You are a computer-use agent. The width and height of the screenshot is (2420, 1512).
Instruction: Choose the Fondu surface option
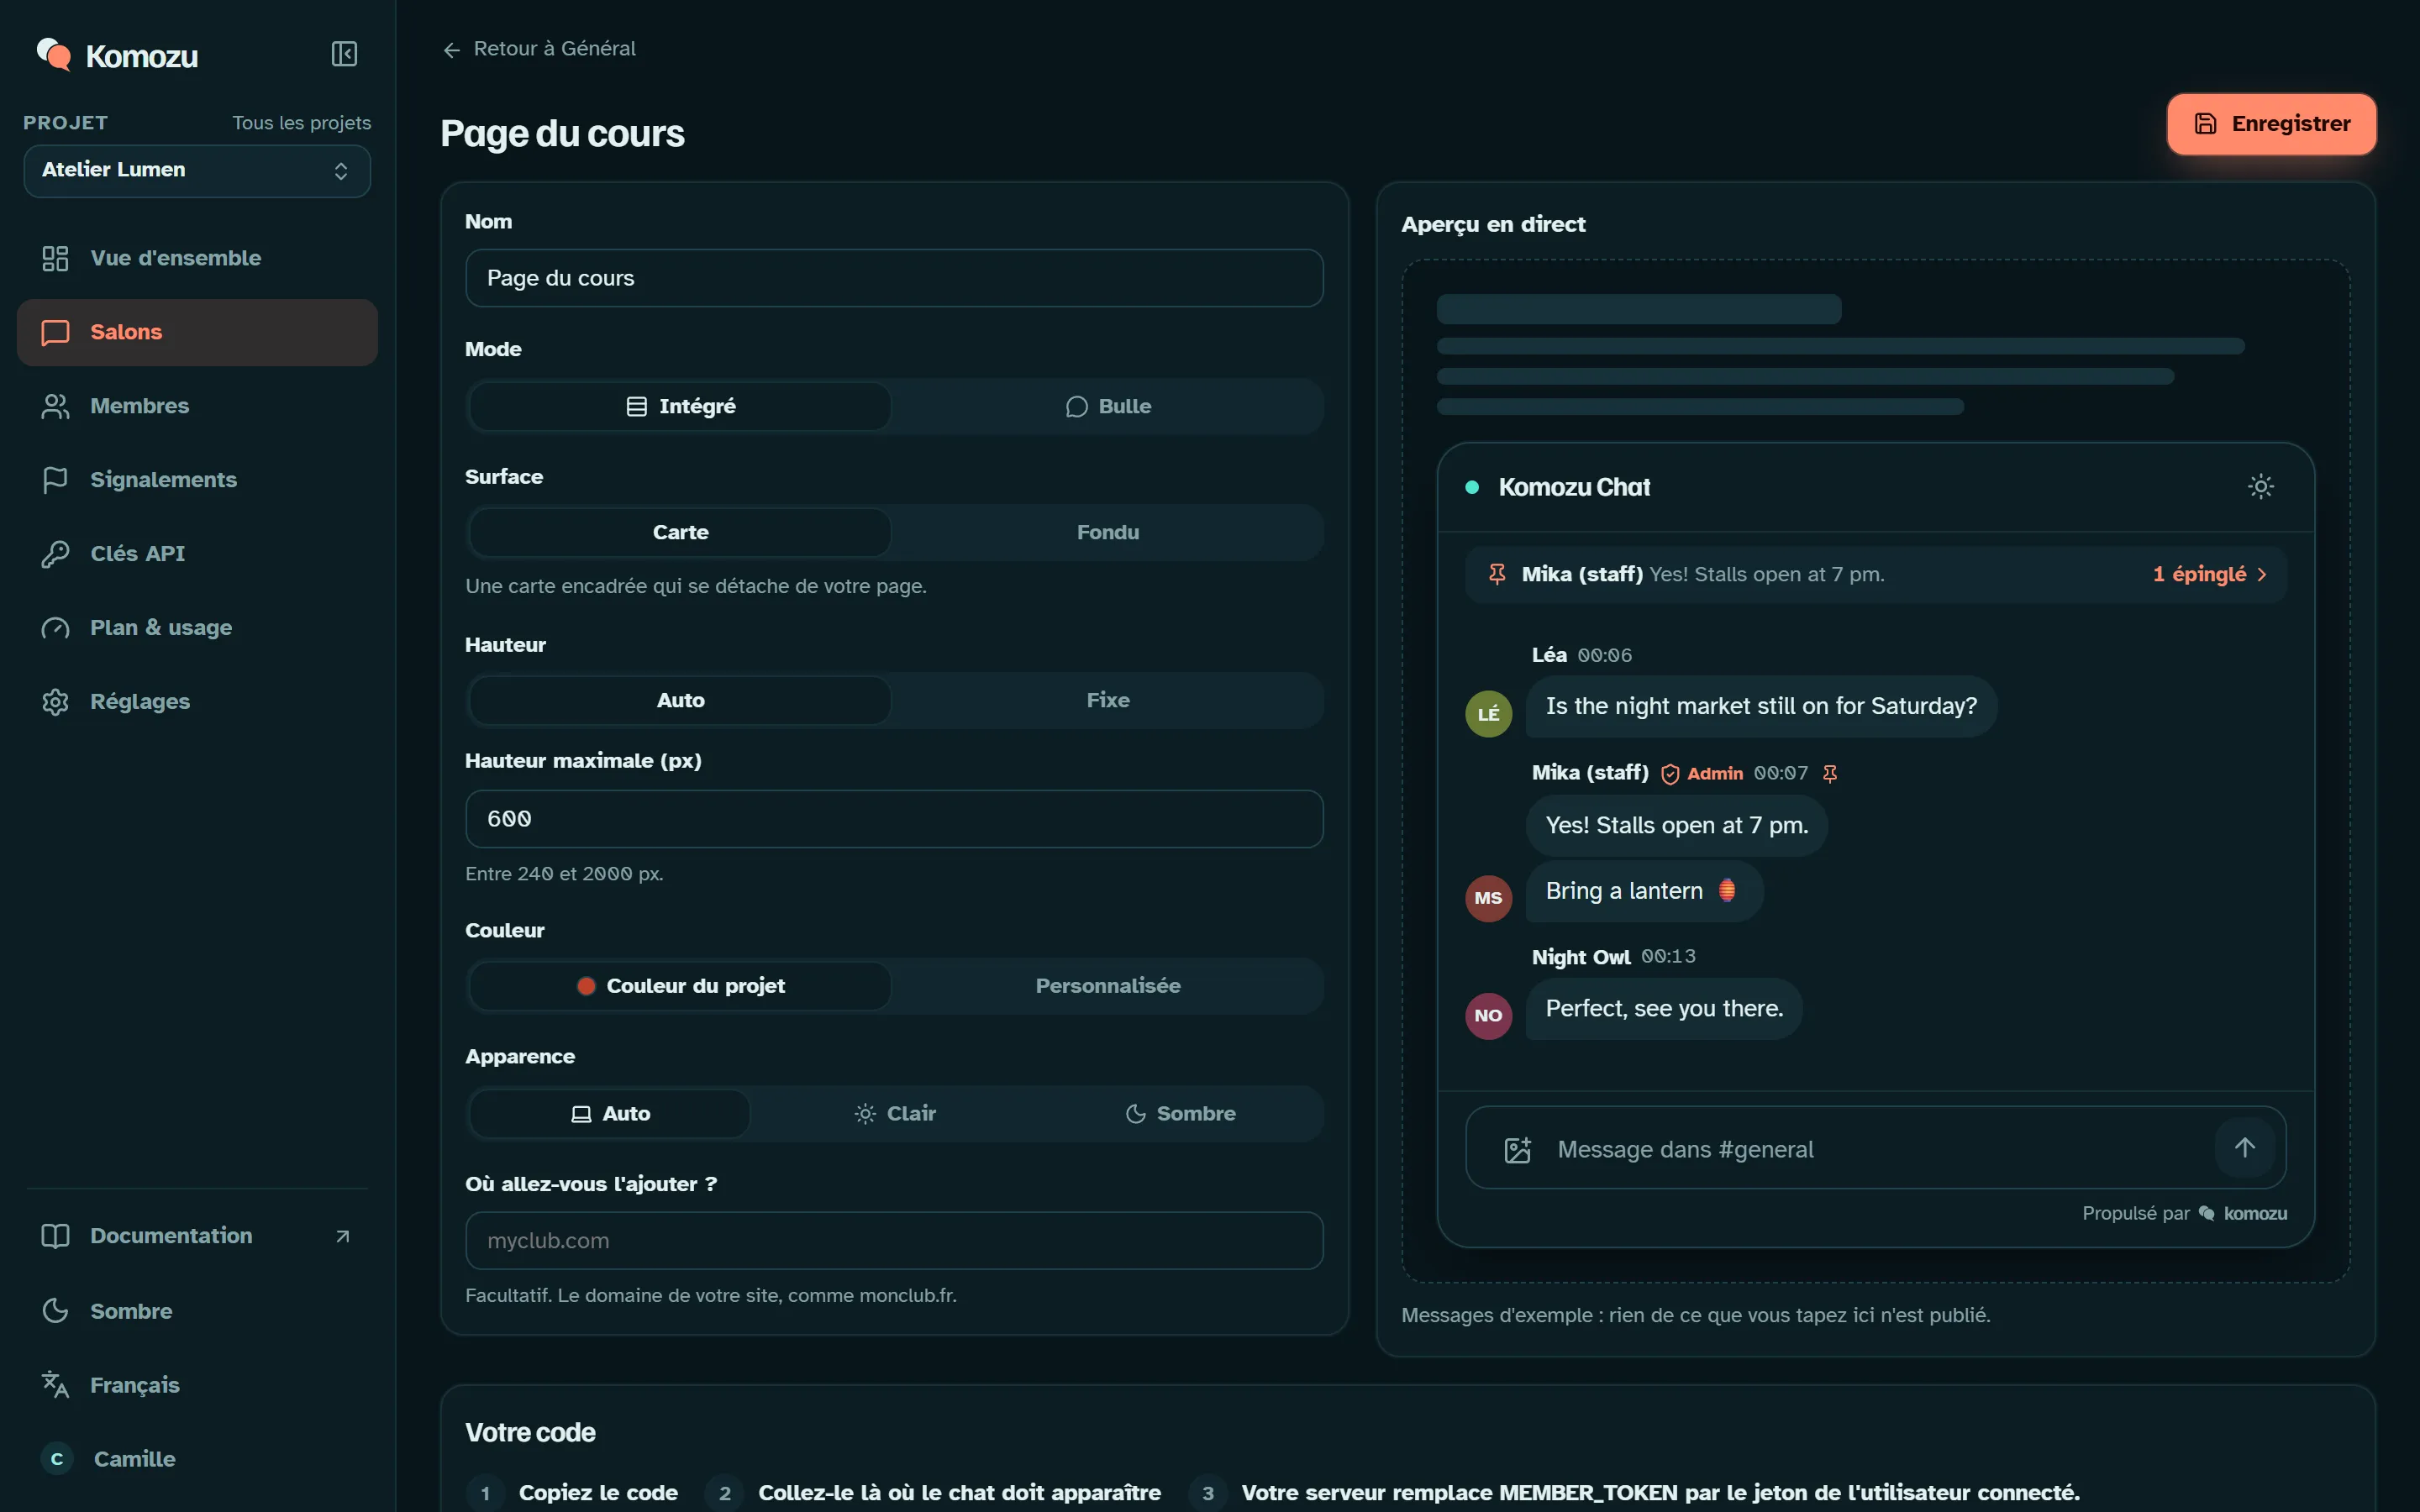click(1107, 532)
